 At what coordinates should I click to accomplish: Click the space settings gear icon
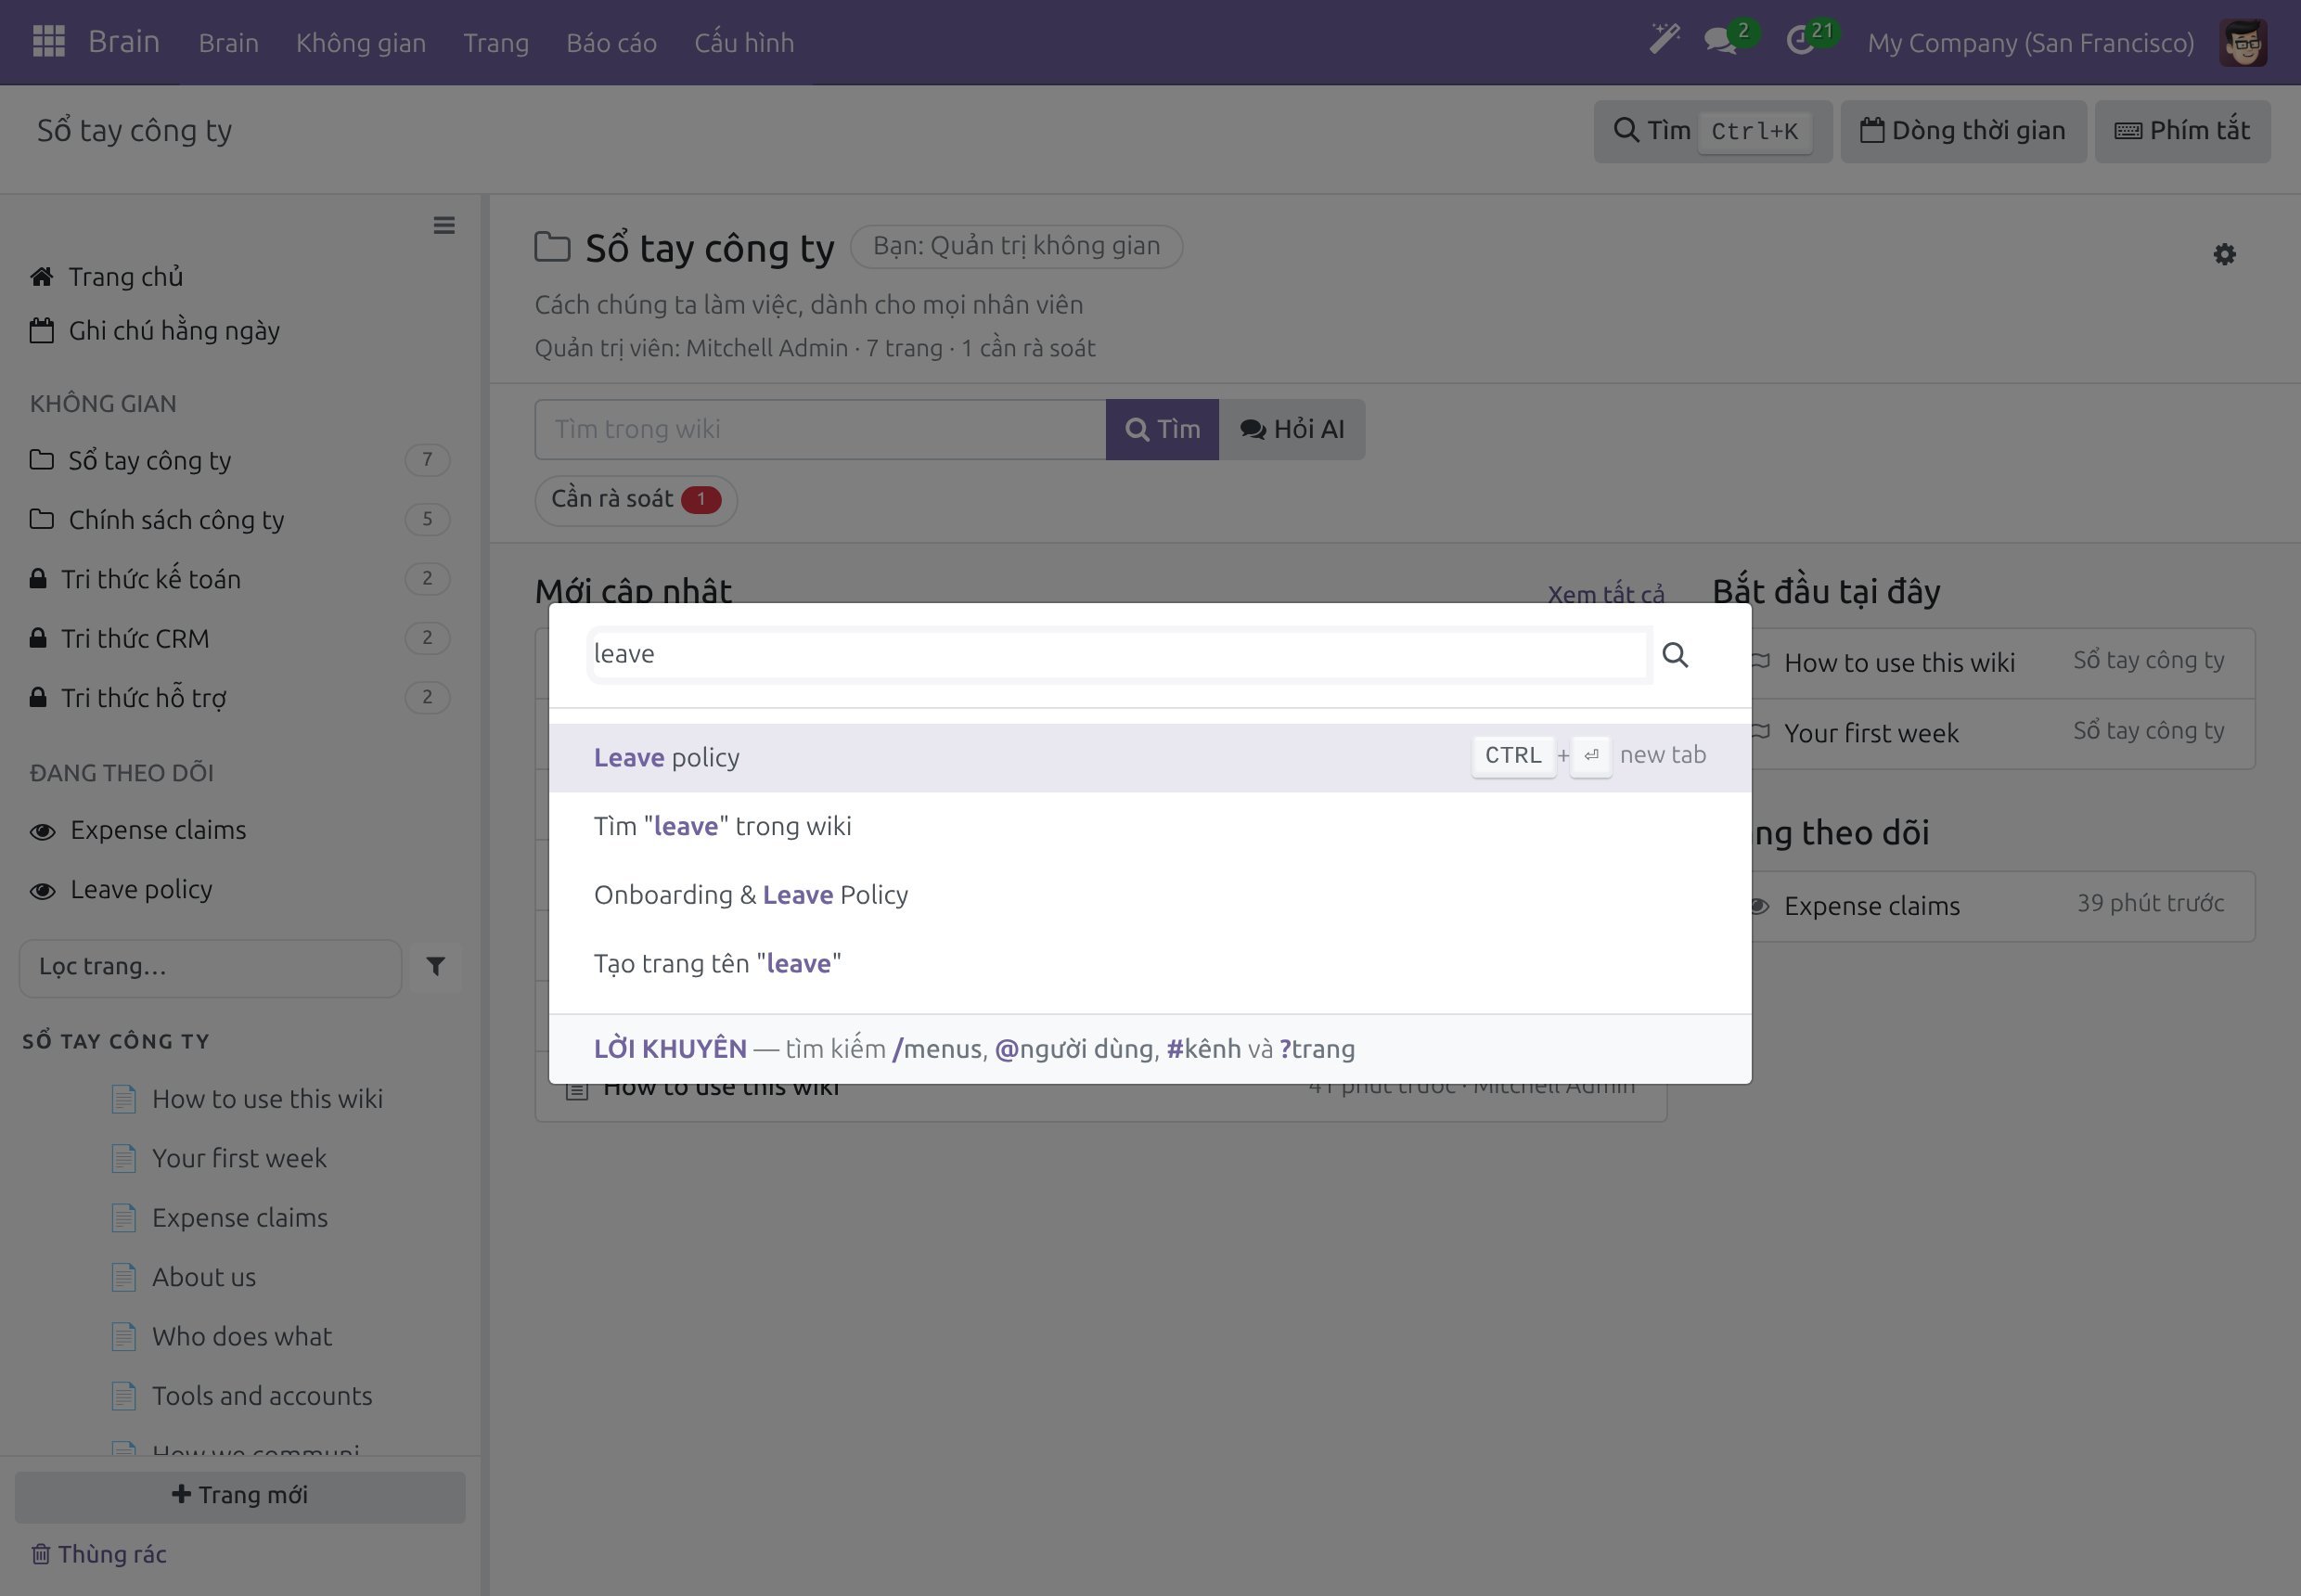click(x=2224, y=254)
